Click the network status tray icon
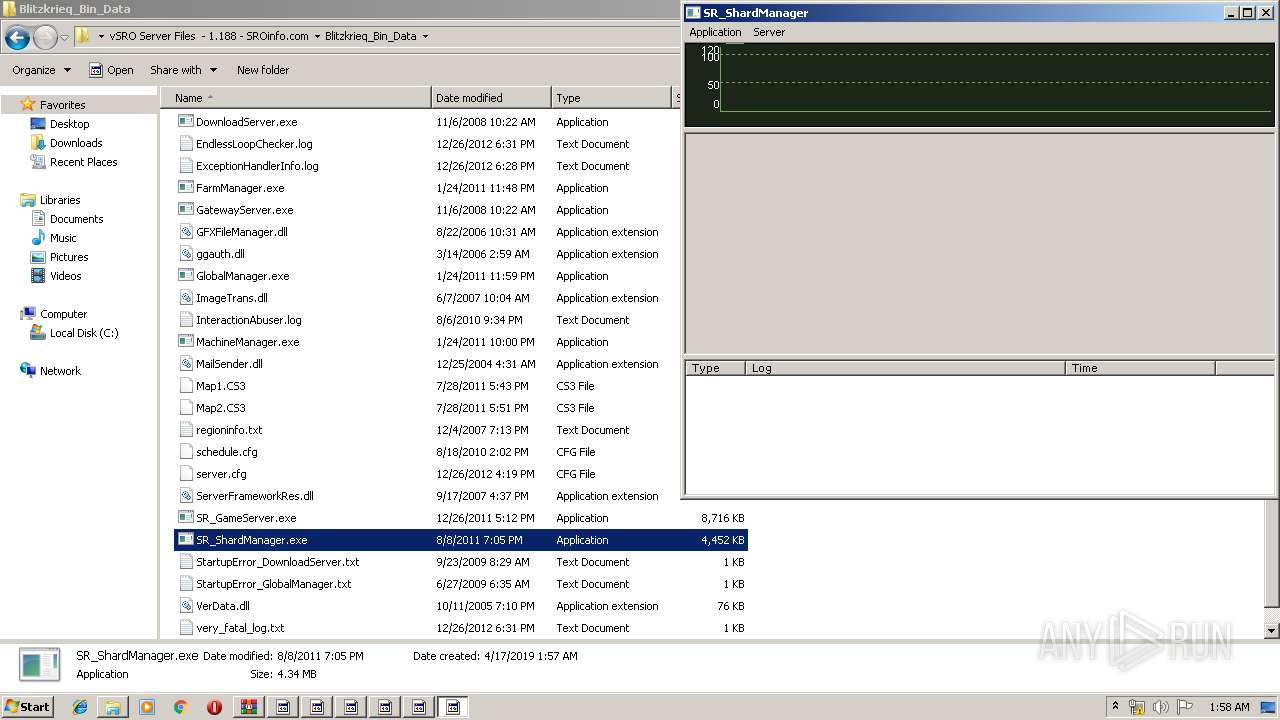The width and height of the screenshot is (1280, 720). pyautogui.click(x=1137, y=707)
